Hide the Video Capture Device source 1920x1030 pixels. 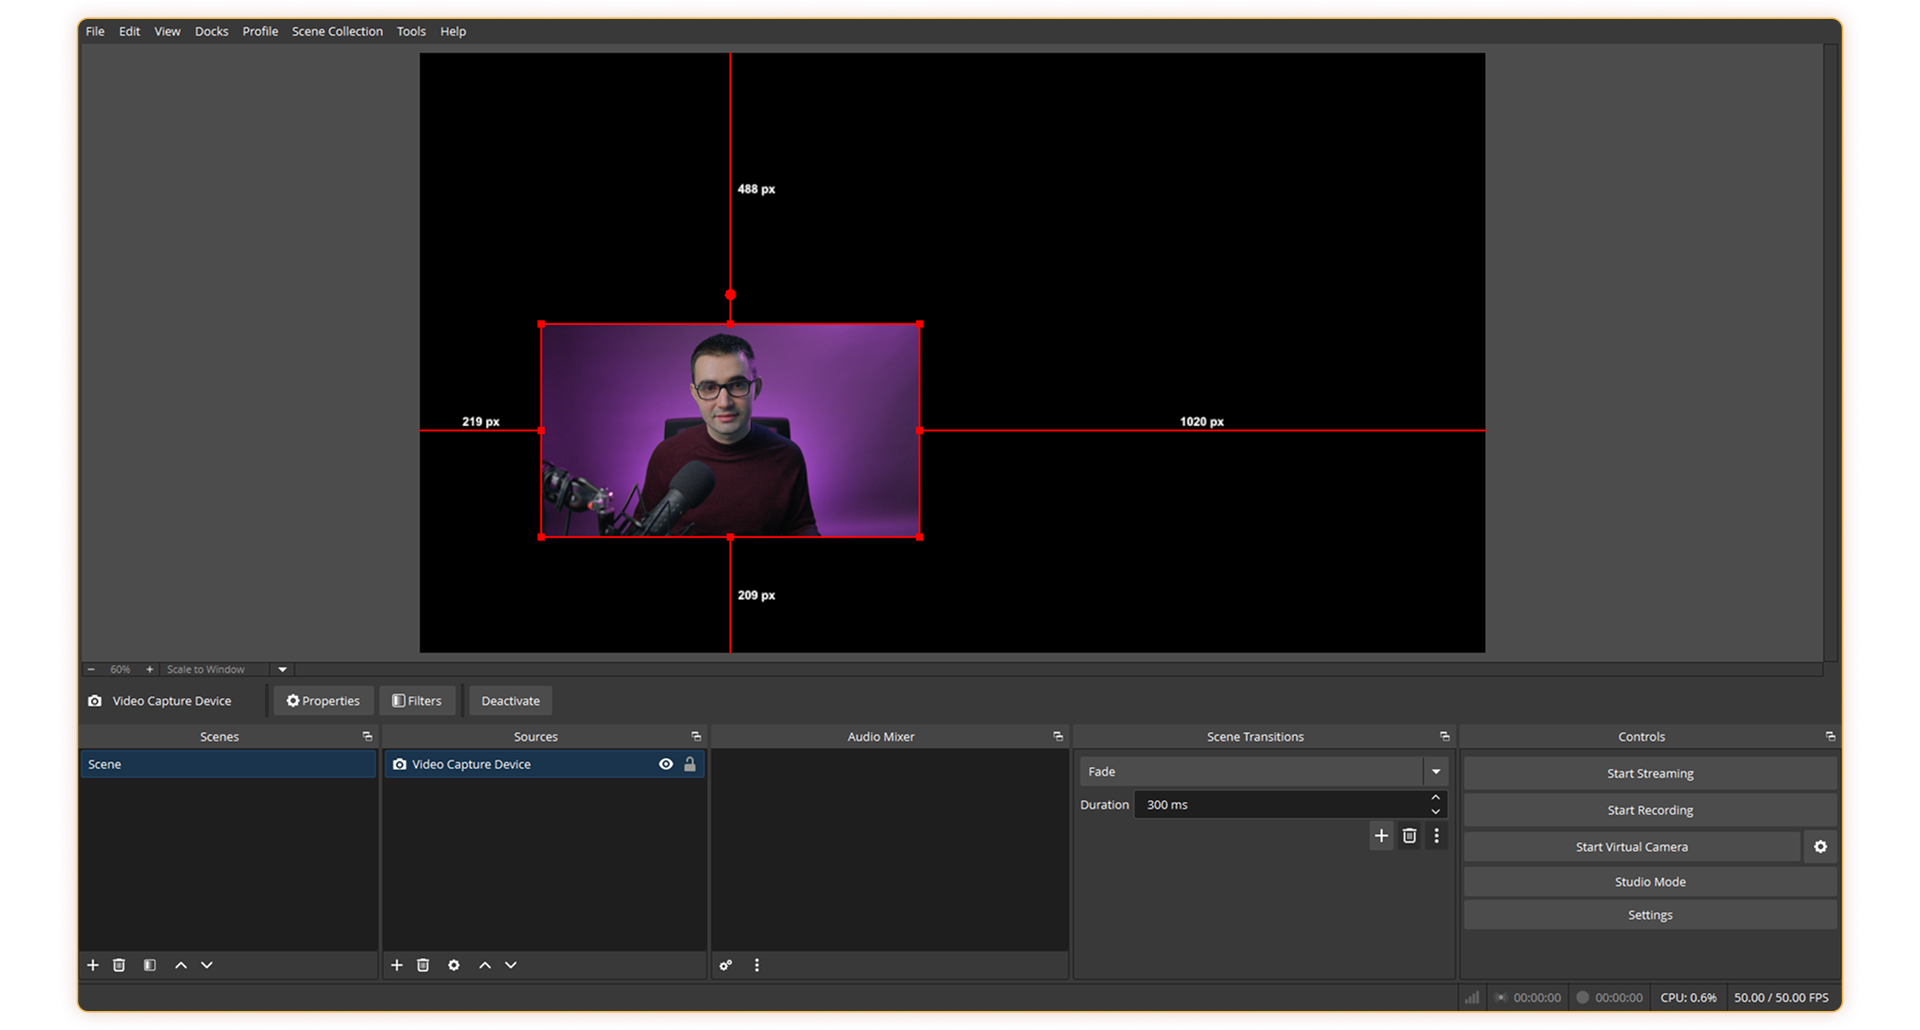(x=666, y=764)
